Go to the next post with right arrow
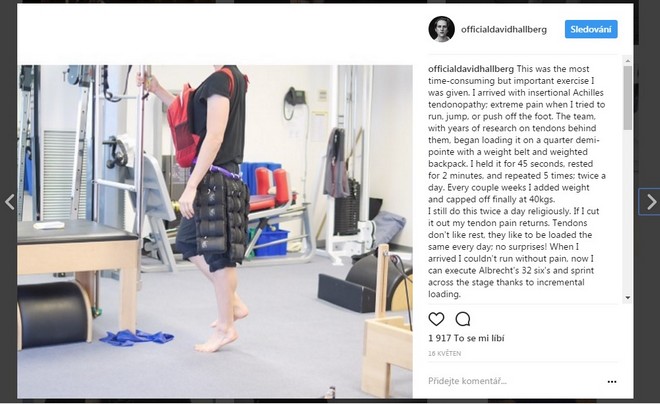Viewport: 660px width, 404px height. click(651, 202)
